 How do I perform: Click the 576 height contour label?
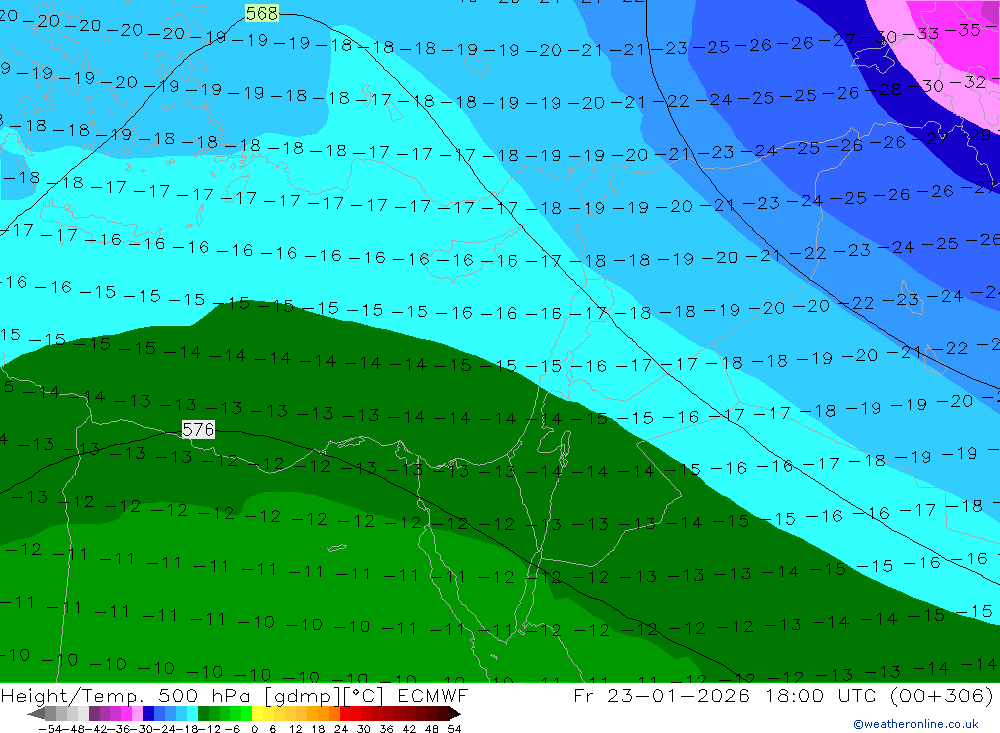198,430
